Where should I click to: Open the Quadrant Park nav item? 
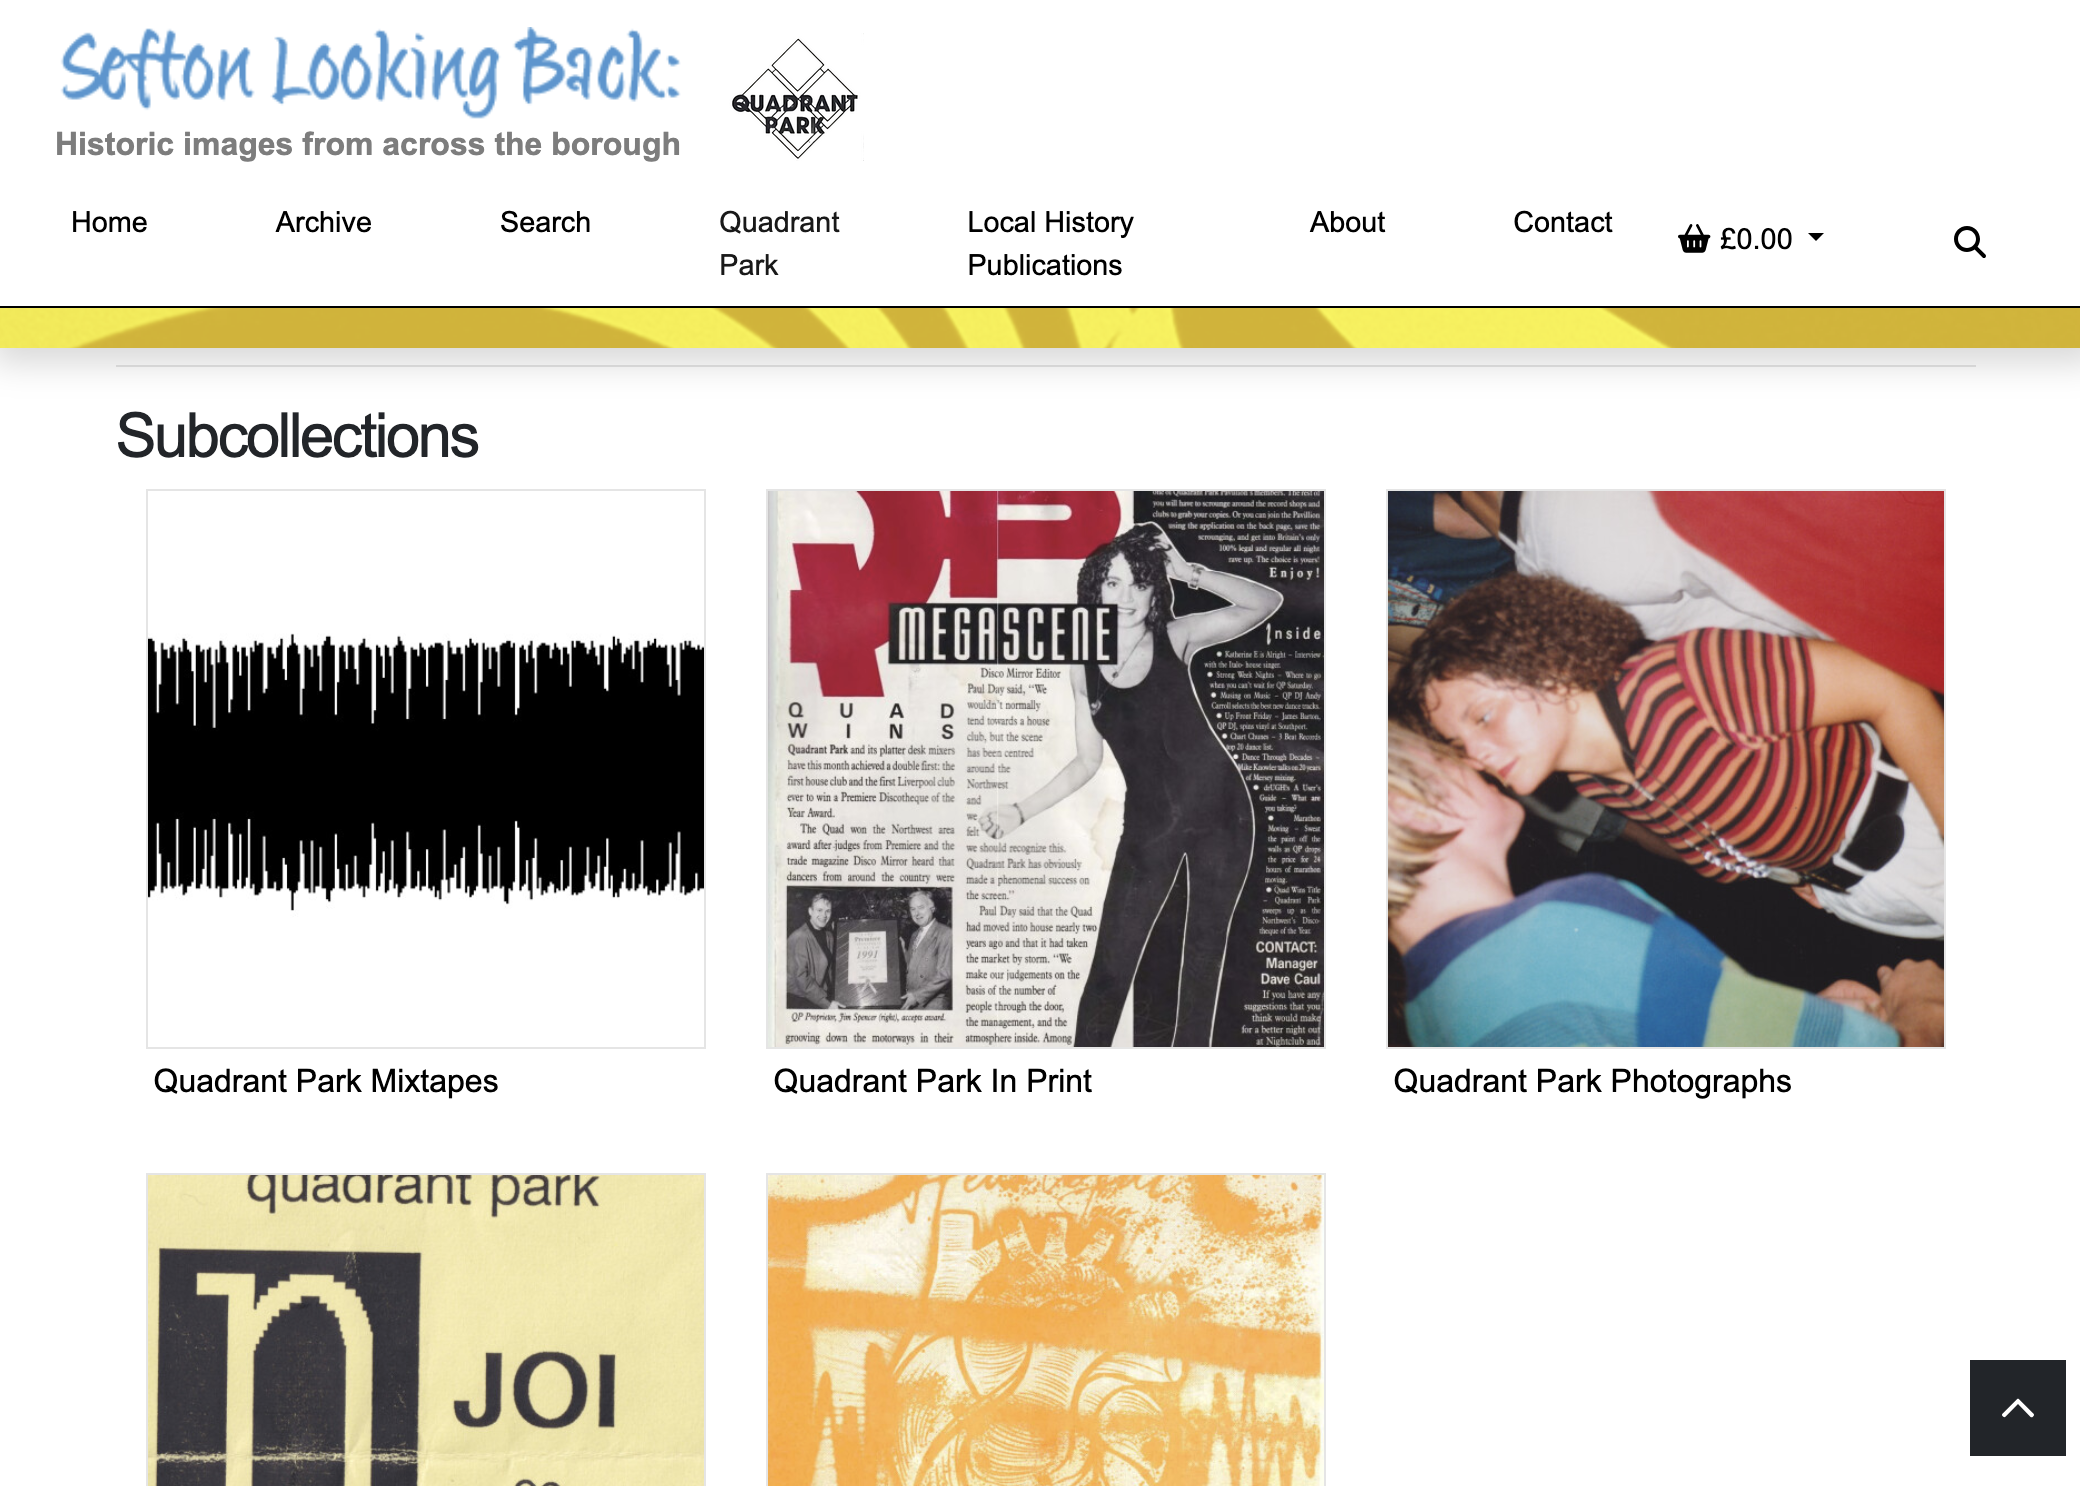coord(779,243)
